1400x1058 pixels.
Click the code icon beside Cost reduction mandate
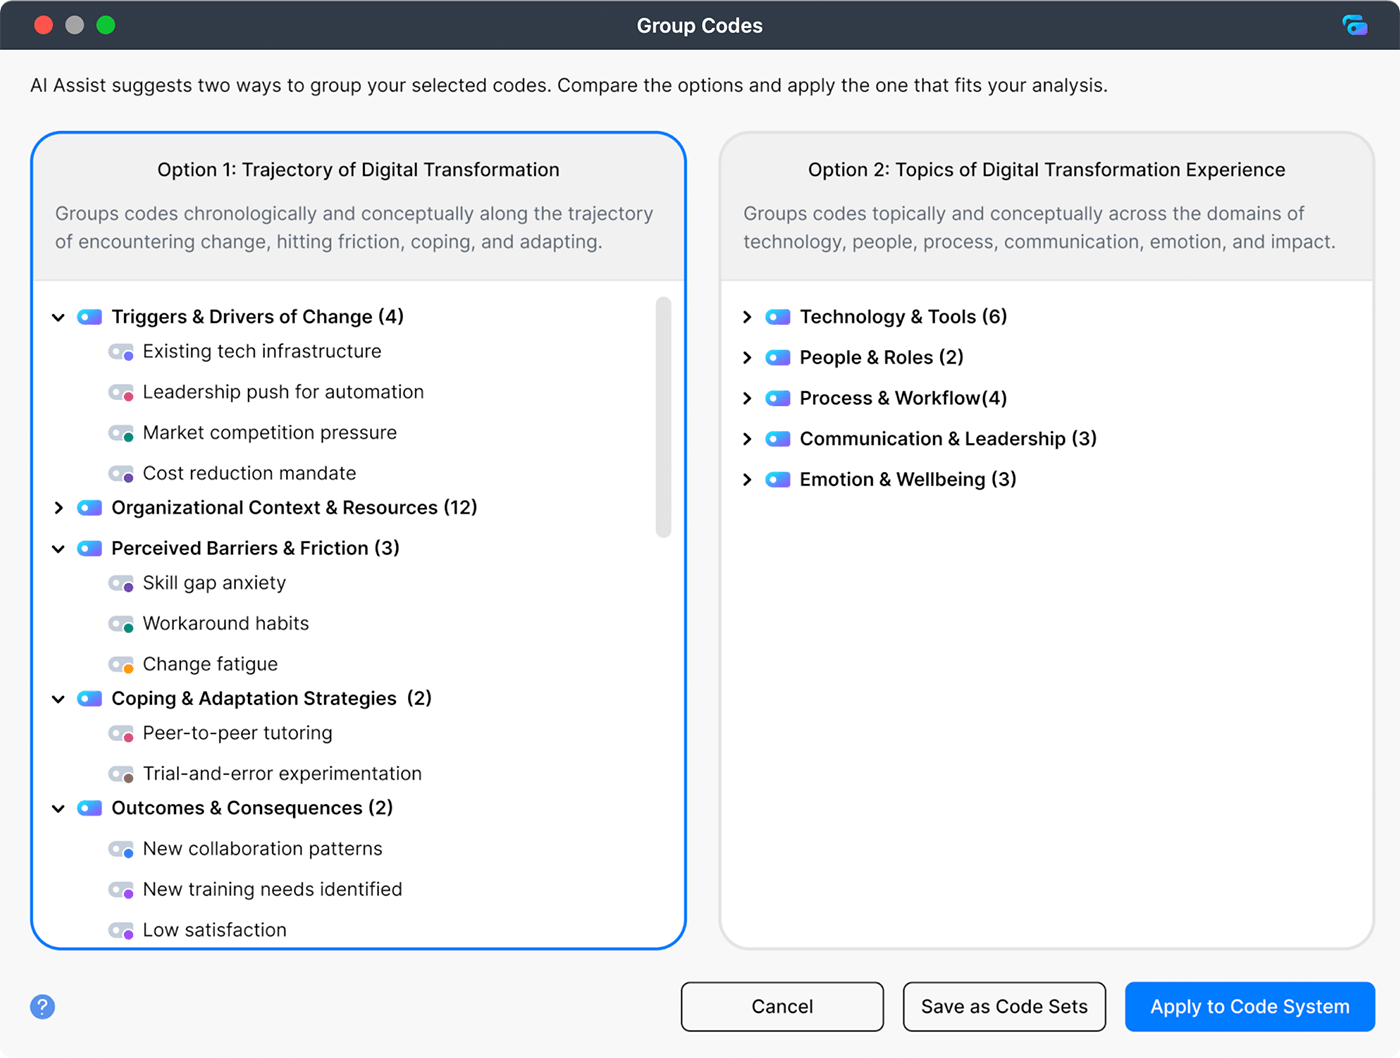pos(121,474)
